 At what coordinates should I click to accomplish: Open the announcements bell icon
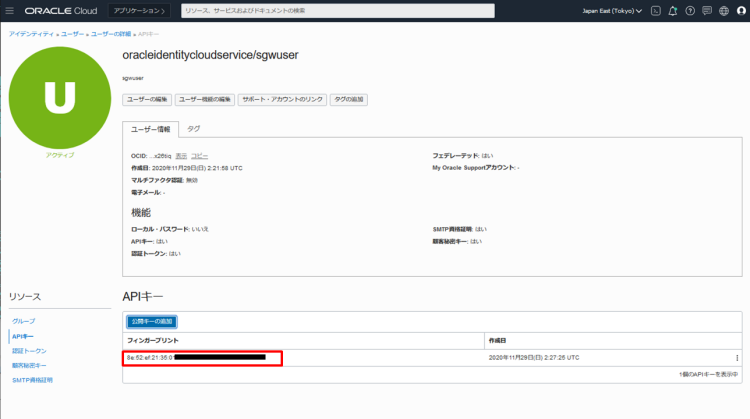pos(672,11)
